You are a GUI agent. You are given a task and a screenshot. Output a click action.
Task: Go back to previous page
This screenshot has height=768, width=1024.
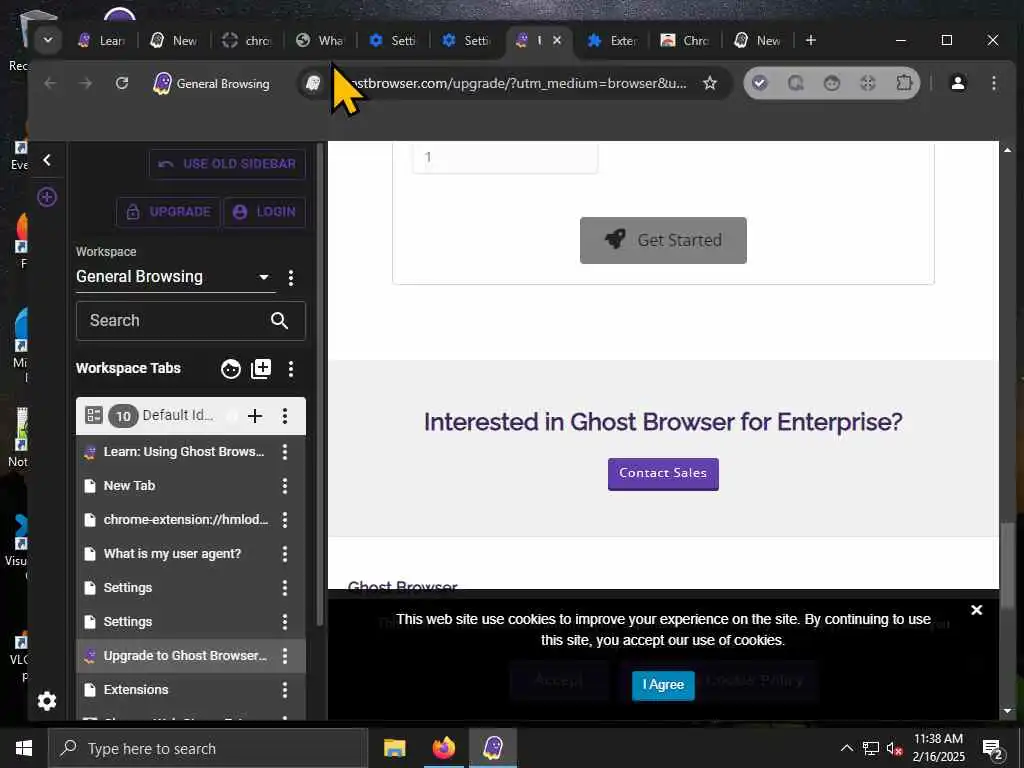coord(50,84)
